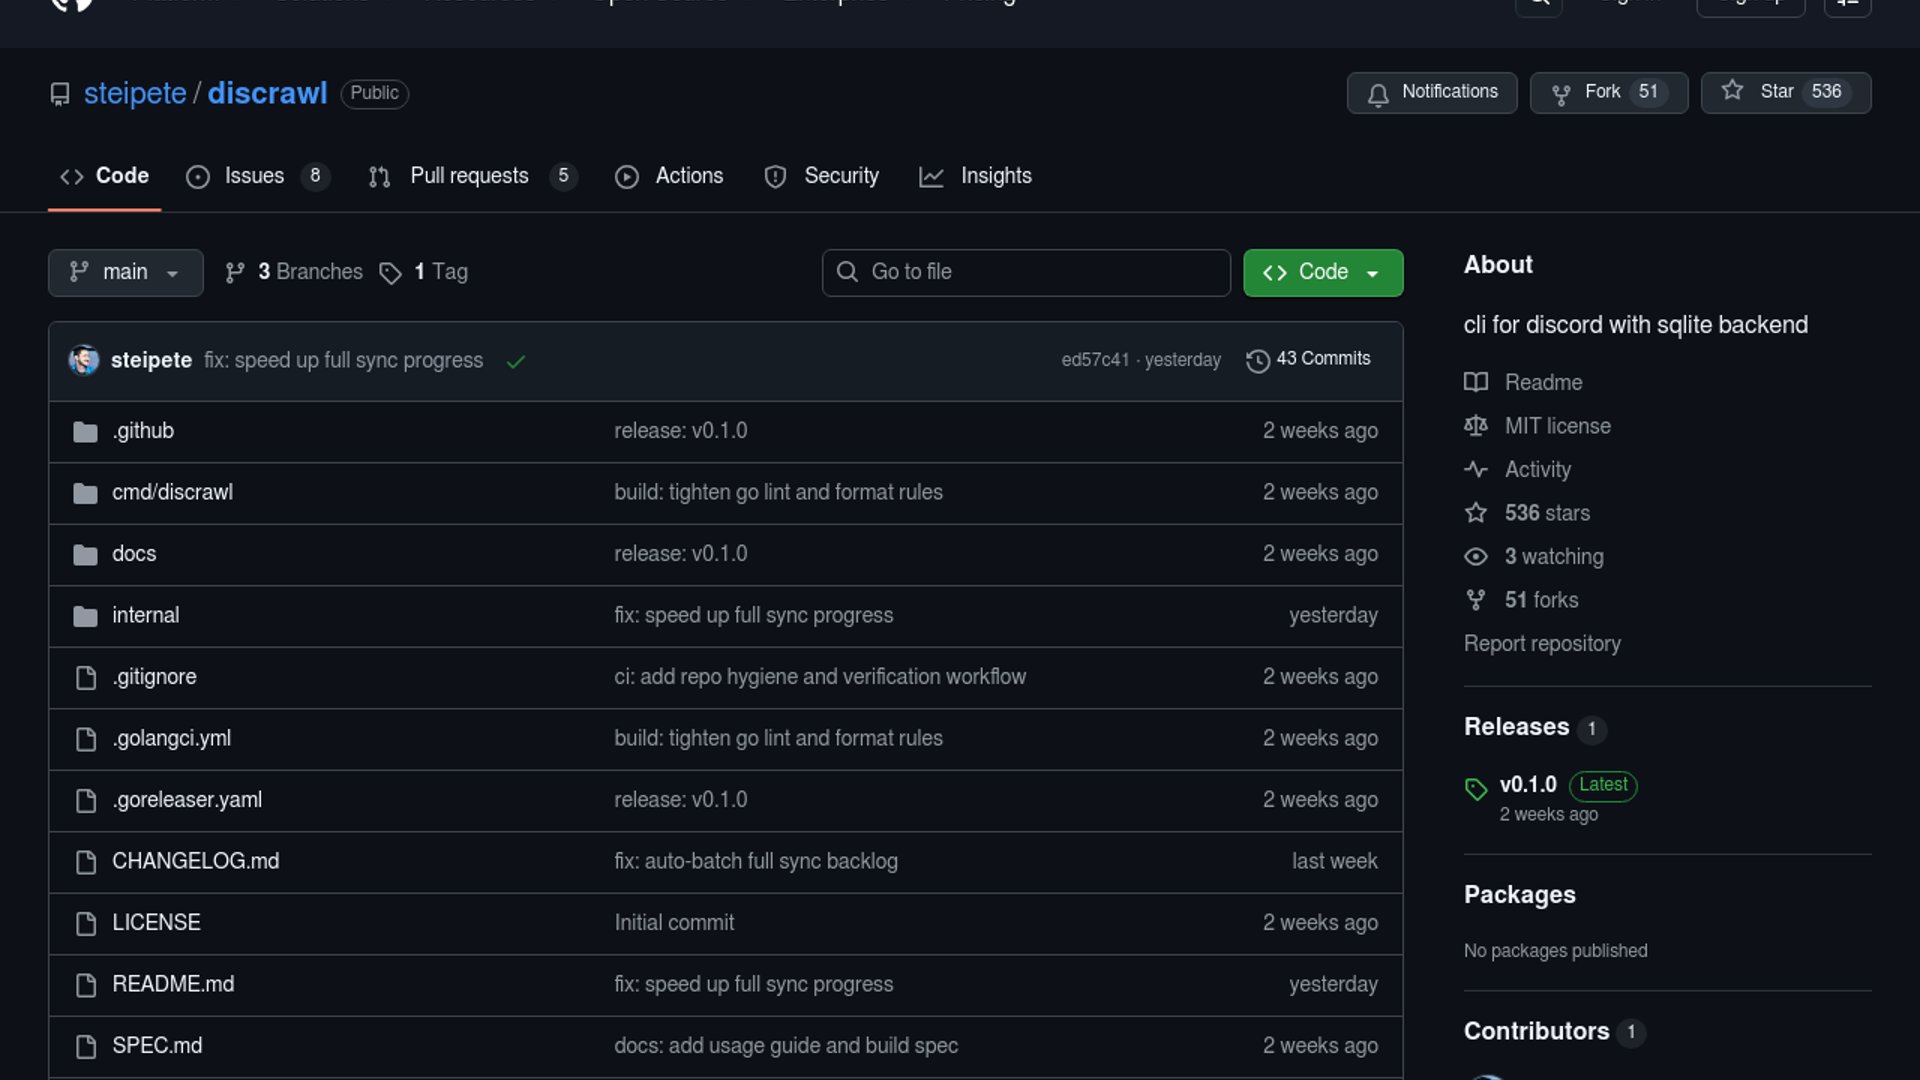The image size is (1920, 1080).
Task: Open the Report repository link
Action: tap(1542, 644)
